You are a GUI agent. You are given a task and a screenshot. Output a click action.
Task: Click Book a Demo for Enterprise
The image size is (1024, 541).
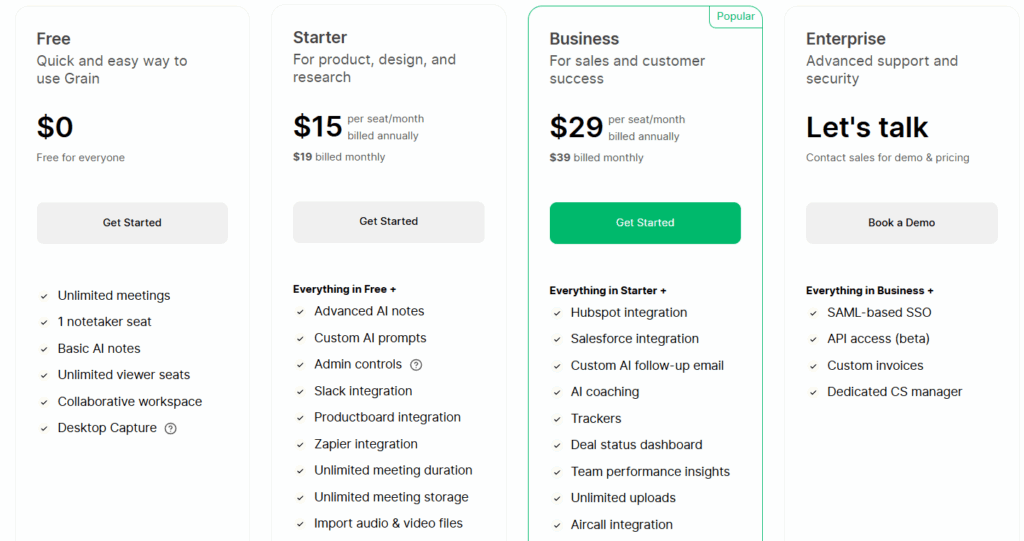click(x=901, y=223)
